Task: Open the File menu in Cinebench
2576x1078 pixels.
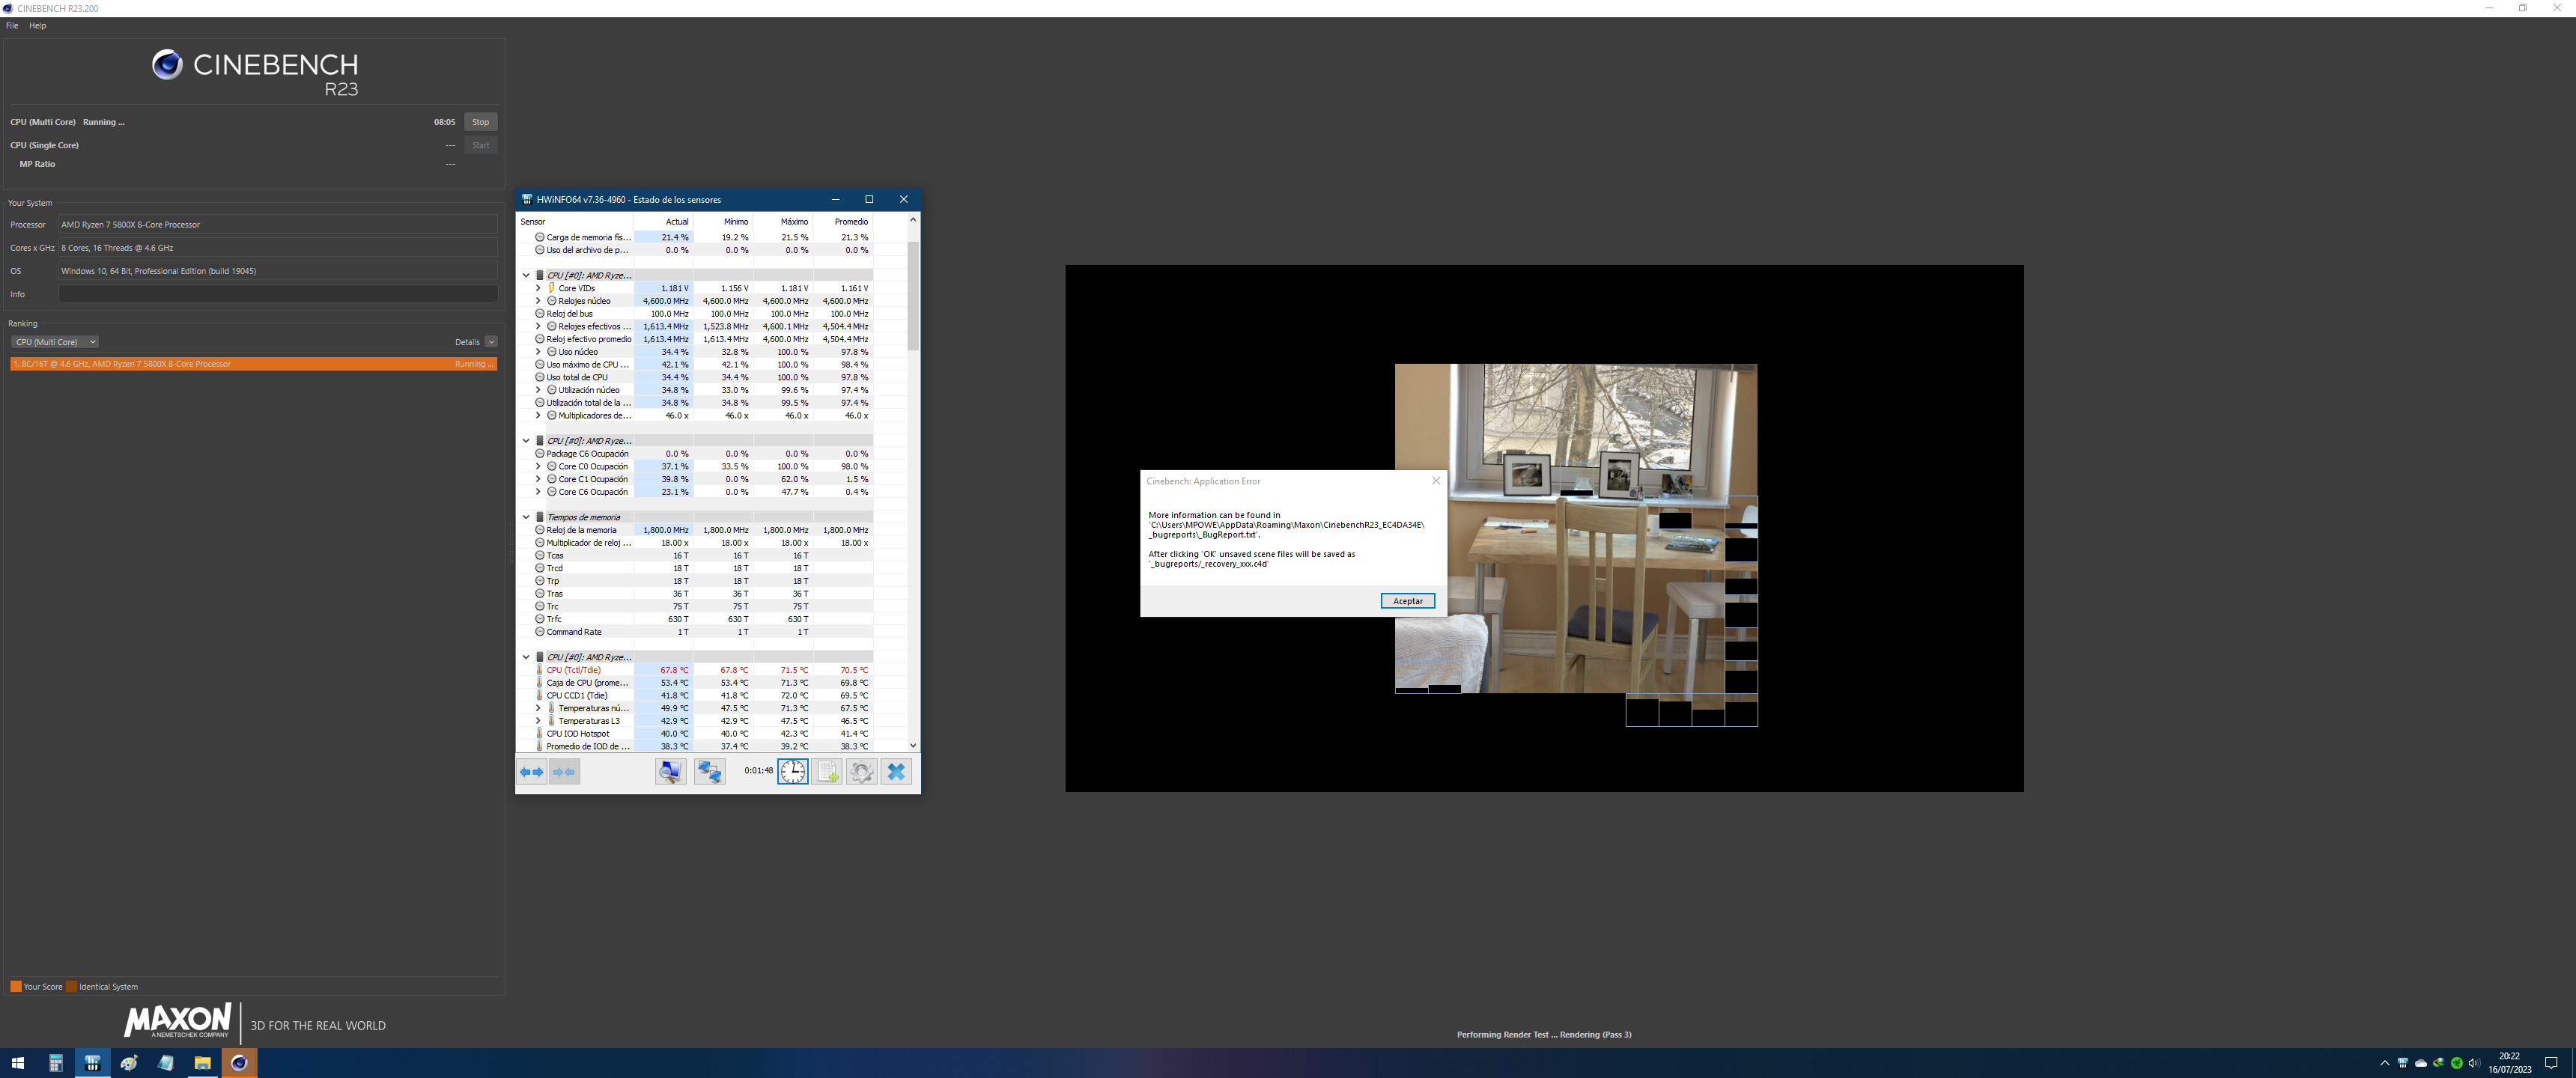Action: 12,26
